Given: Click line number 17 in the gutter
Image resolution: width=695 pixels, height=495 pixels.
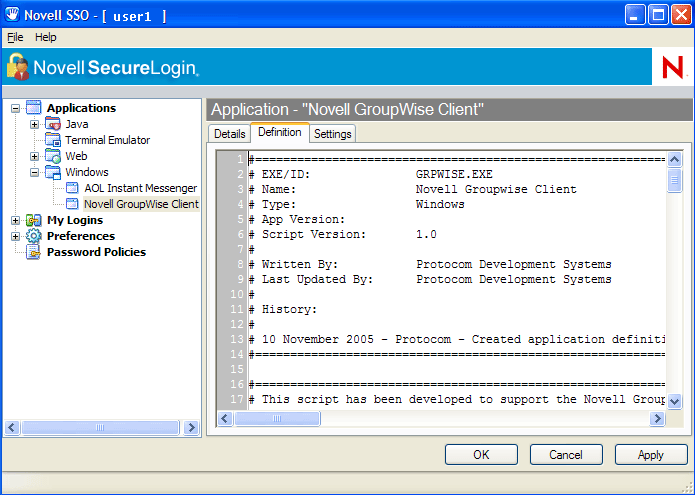Looking at the screenshot, I should tap(237, 399).
